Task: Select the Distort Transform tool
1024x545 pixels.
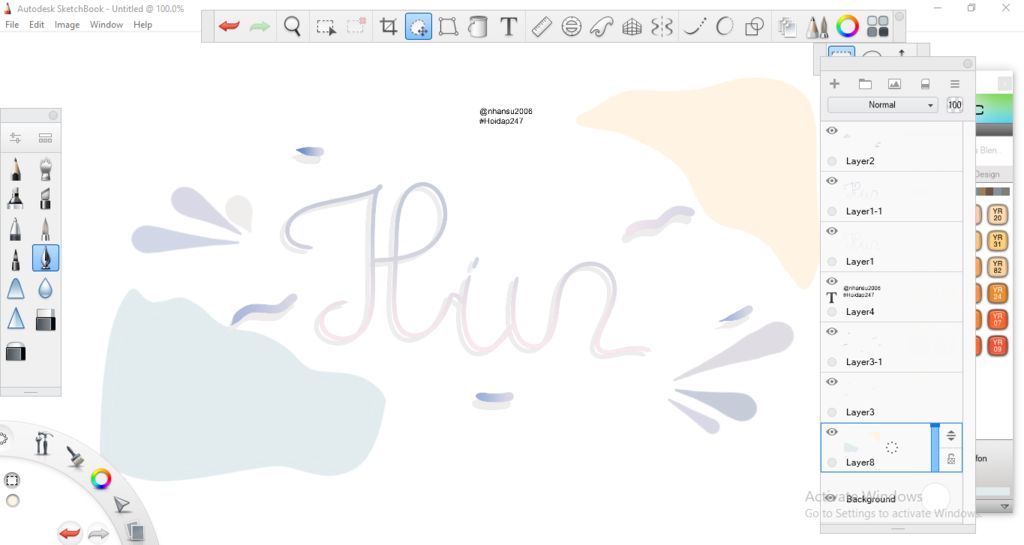Action: [448, 26]
